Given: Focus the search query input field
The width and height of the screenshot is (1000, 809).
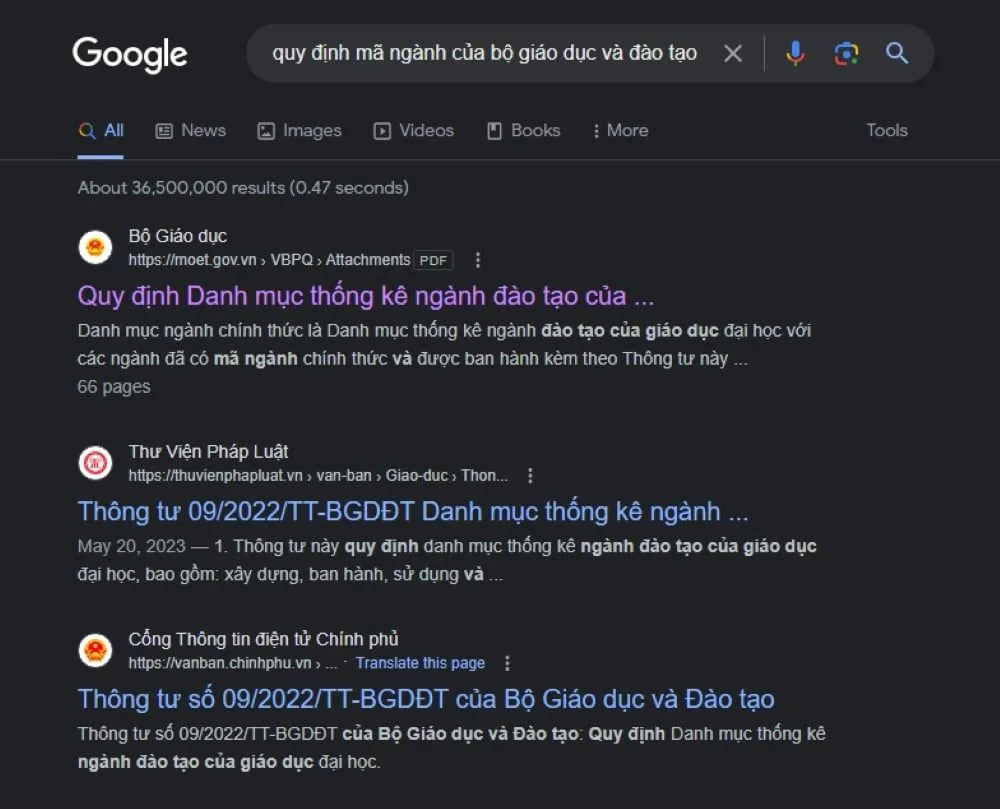Looking at the screenshot, I should [x=485, y=53].
